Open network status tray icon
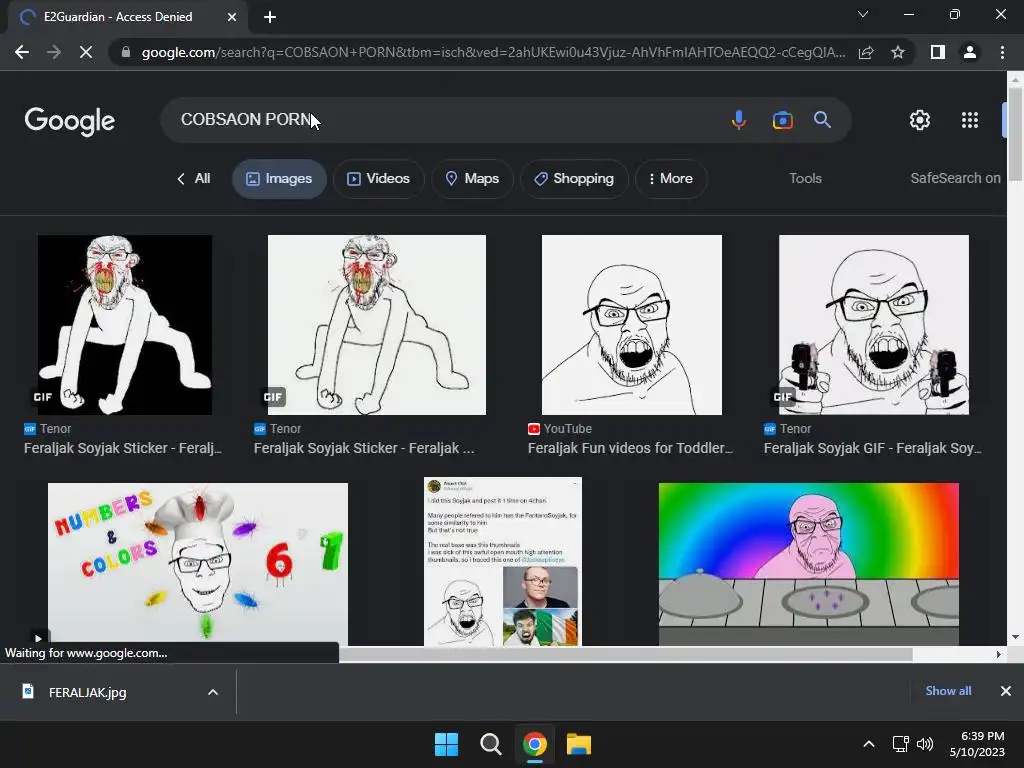1024x768 pixels. 901,744
